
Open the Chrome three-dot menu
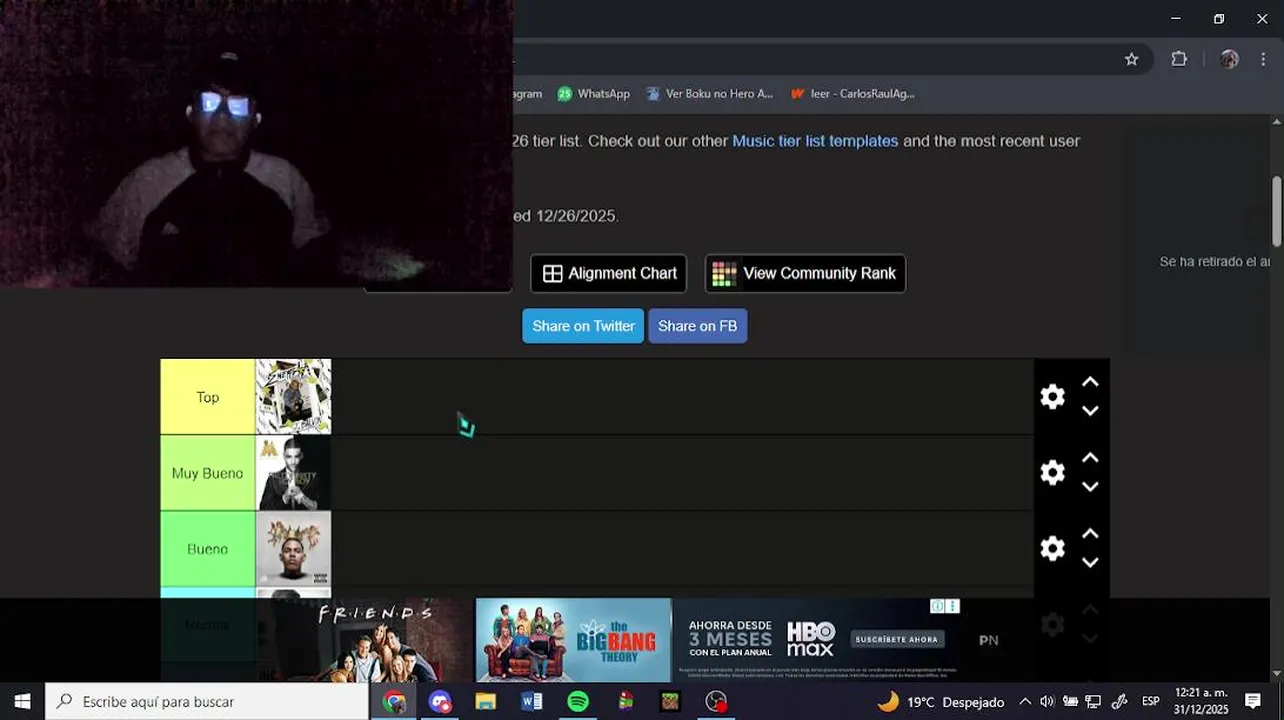pyautogui.click(x=1263, y=59)
